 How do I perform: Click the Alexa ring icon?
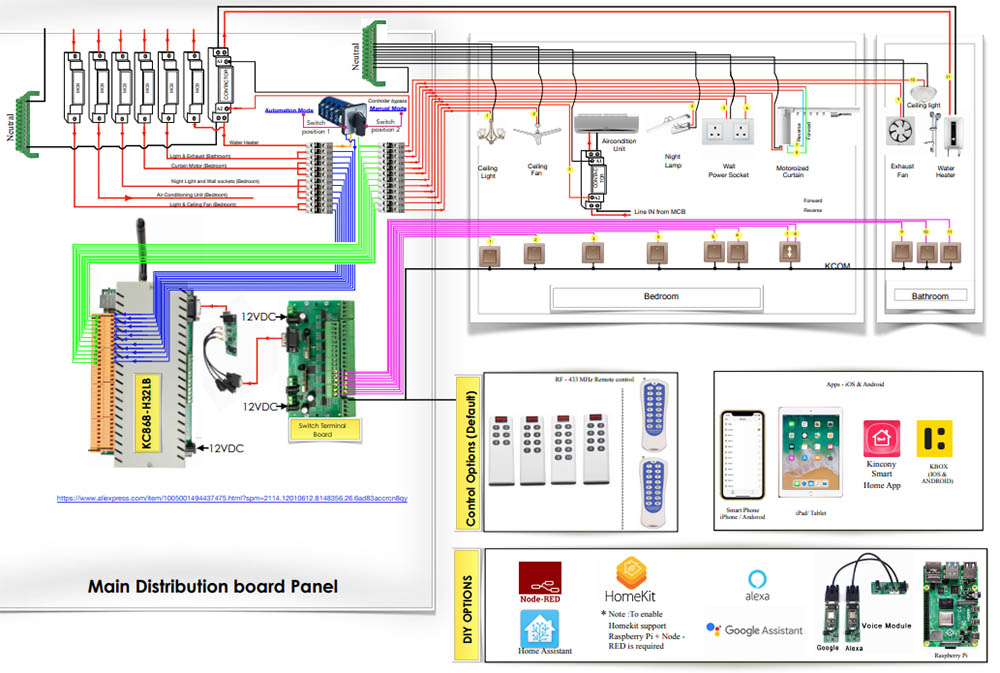(757, 582)
